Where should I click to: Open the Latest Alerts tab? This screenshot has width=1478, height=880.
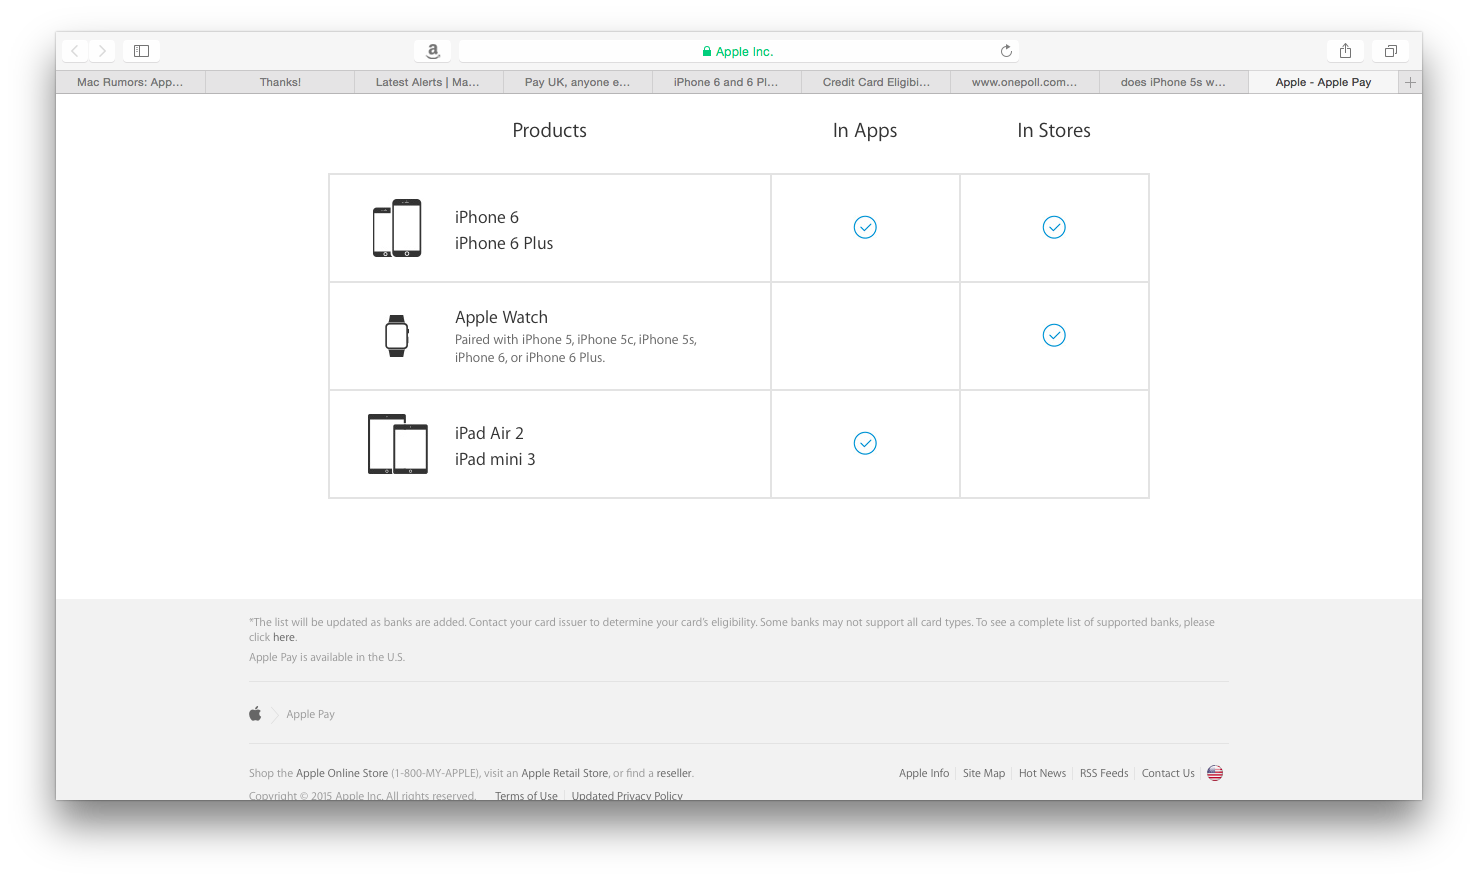[x=428, y=82]
